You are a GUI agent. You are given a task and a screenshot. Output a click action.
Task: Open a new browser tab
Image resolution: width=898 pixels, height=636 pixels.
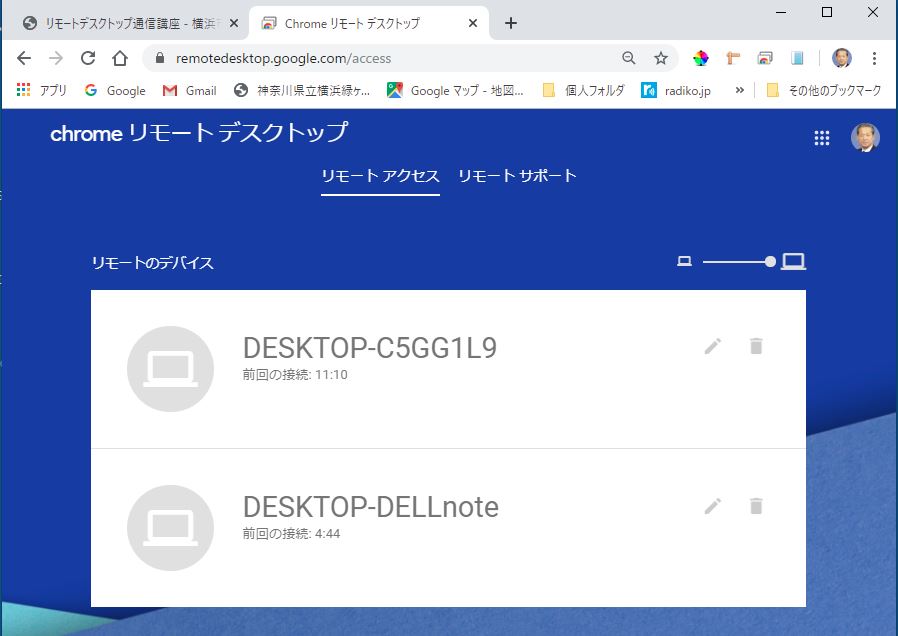click(511, 23)
